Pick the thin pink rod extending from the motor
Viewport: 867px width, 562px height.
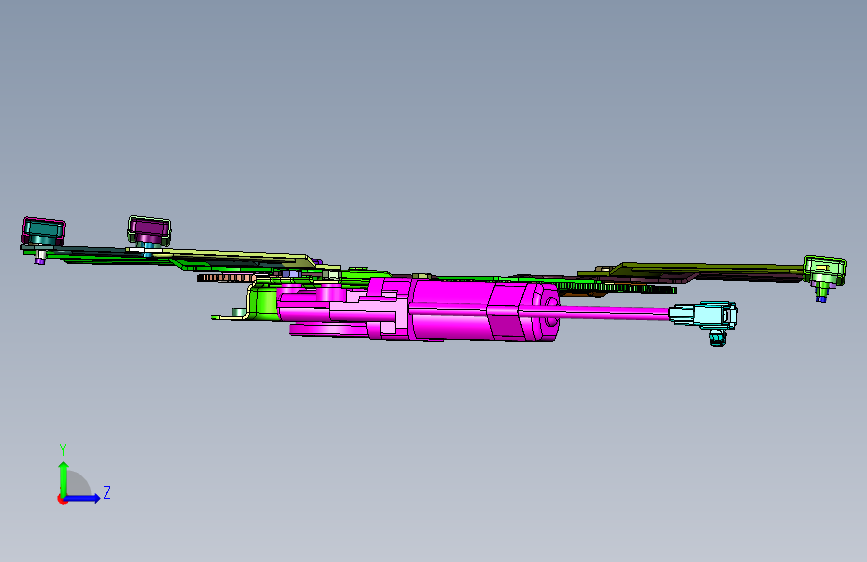[x=614, y=311]
